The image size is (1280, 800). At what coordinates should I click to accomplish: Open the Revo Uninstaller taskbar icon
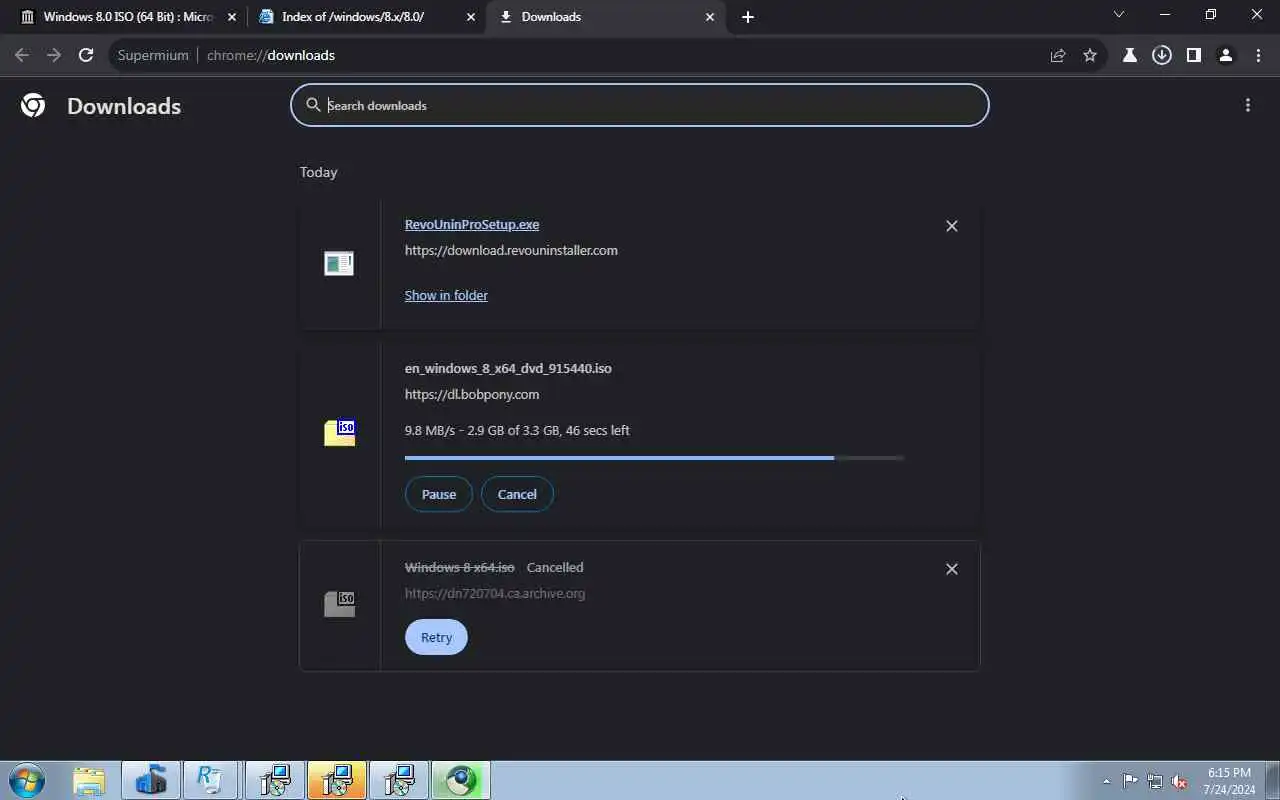click(210, 780)
